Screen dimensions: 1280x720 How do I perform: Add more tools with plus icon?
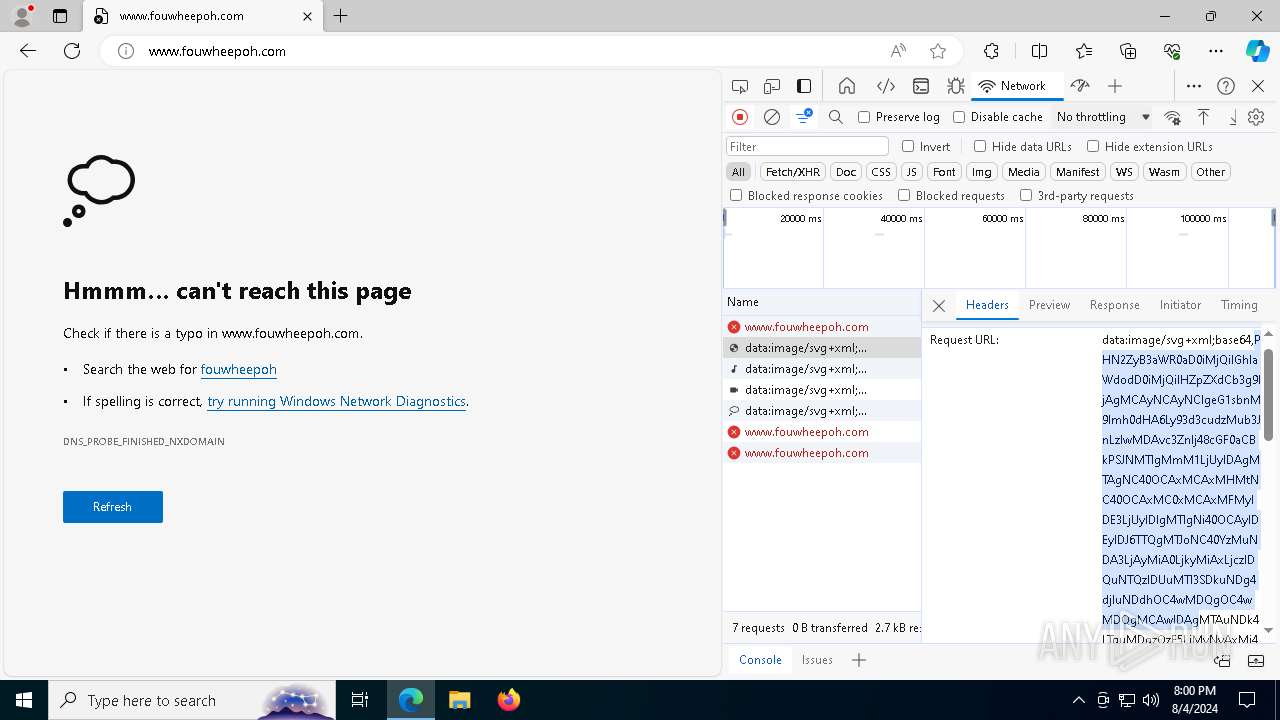[1115, 86]
